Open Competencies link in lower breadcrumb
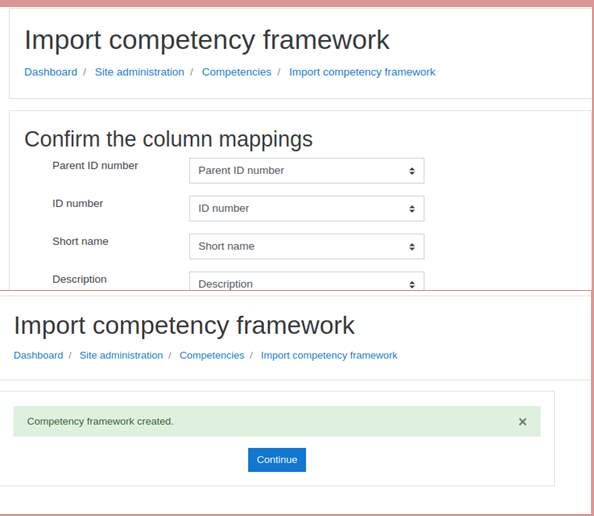594x516 pixels. 212,355
